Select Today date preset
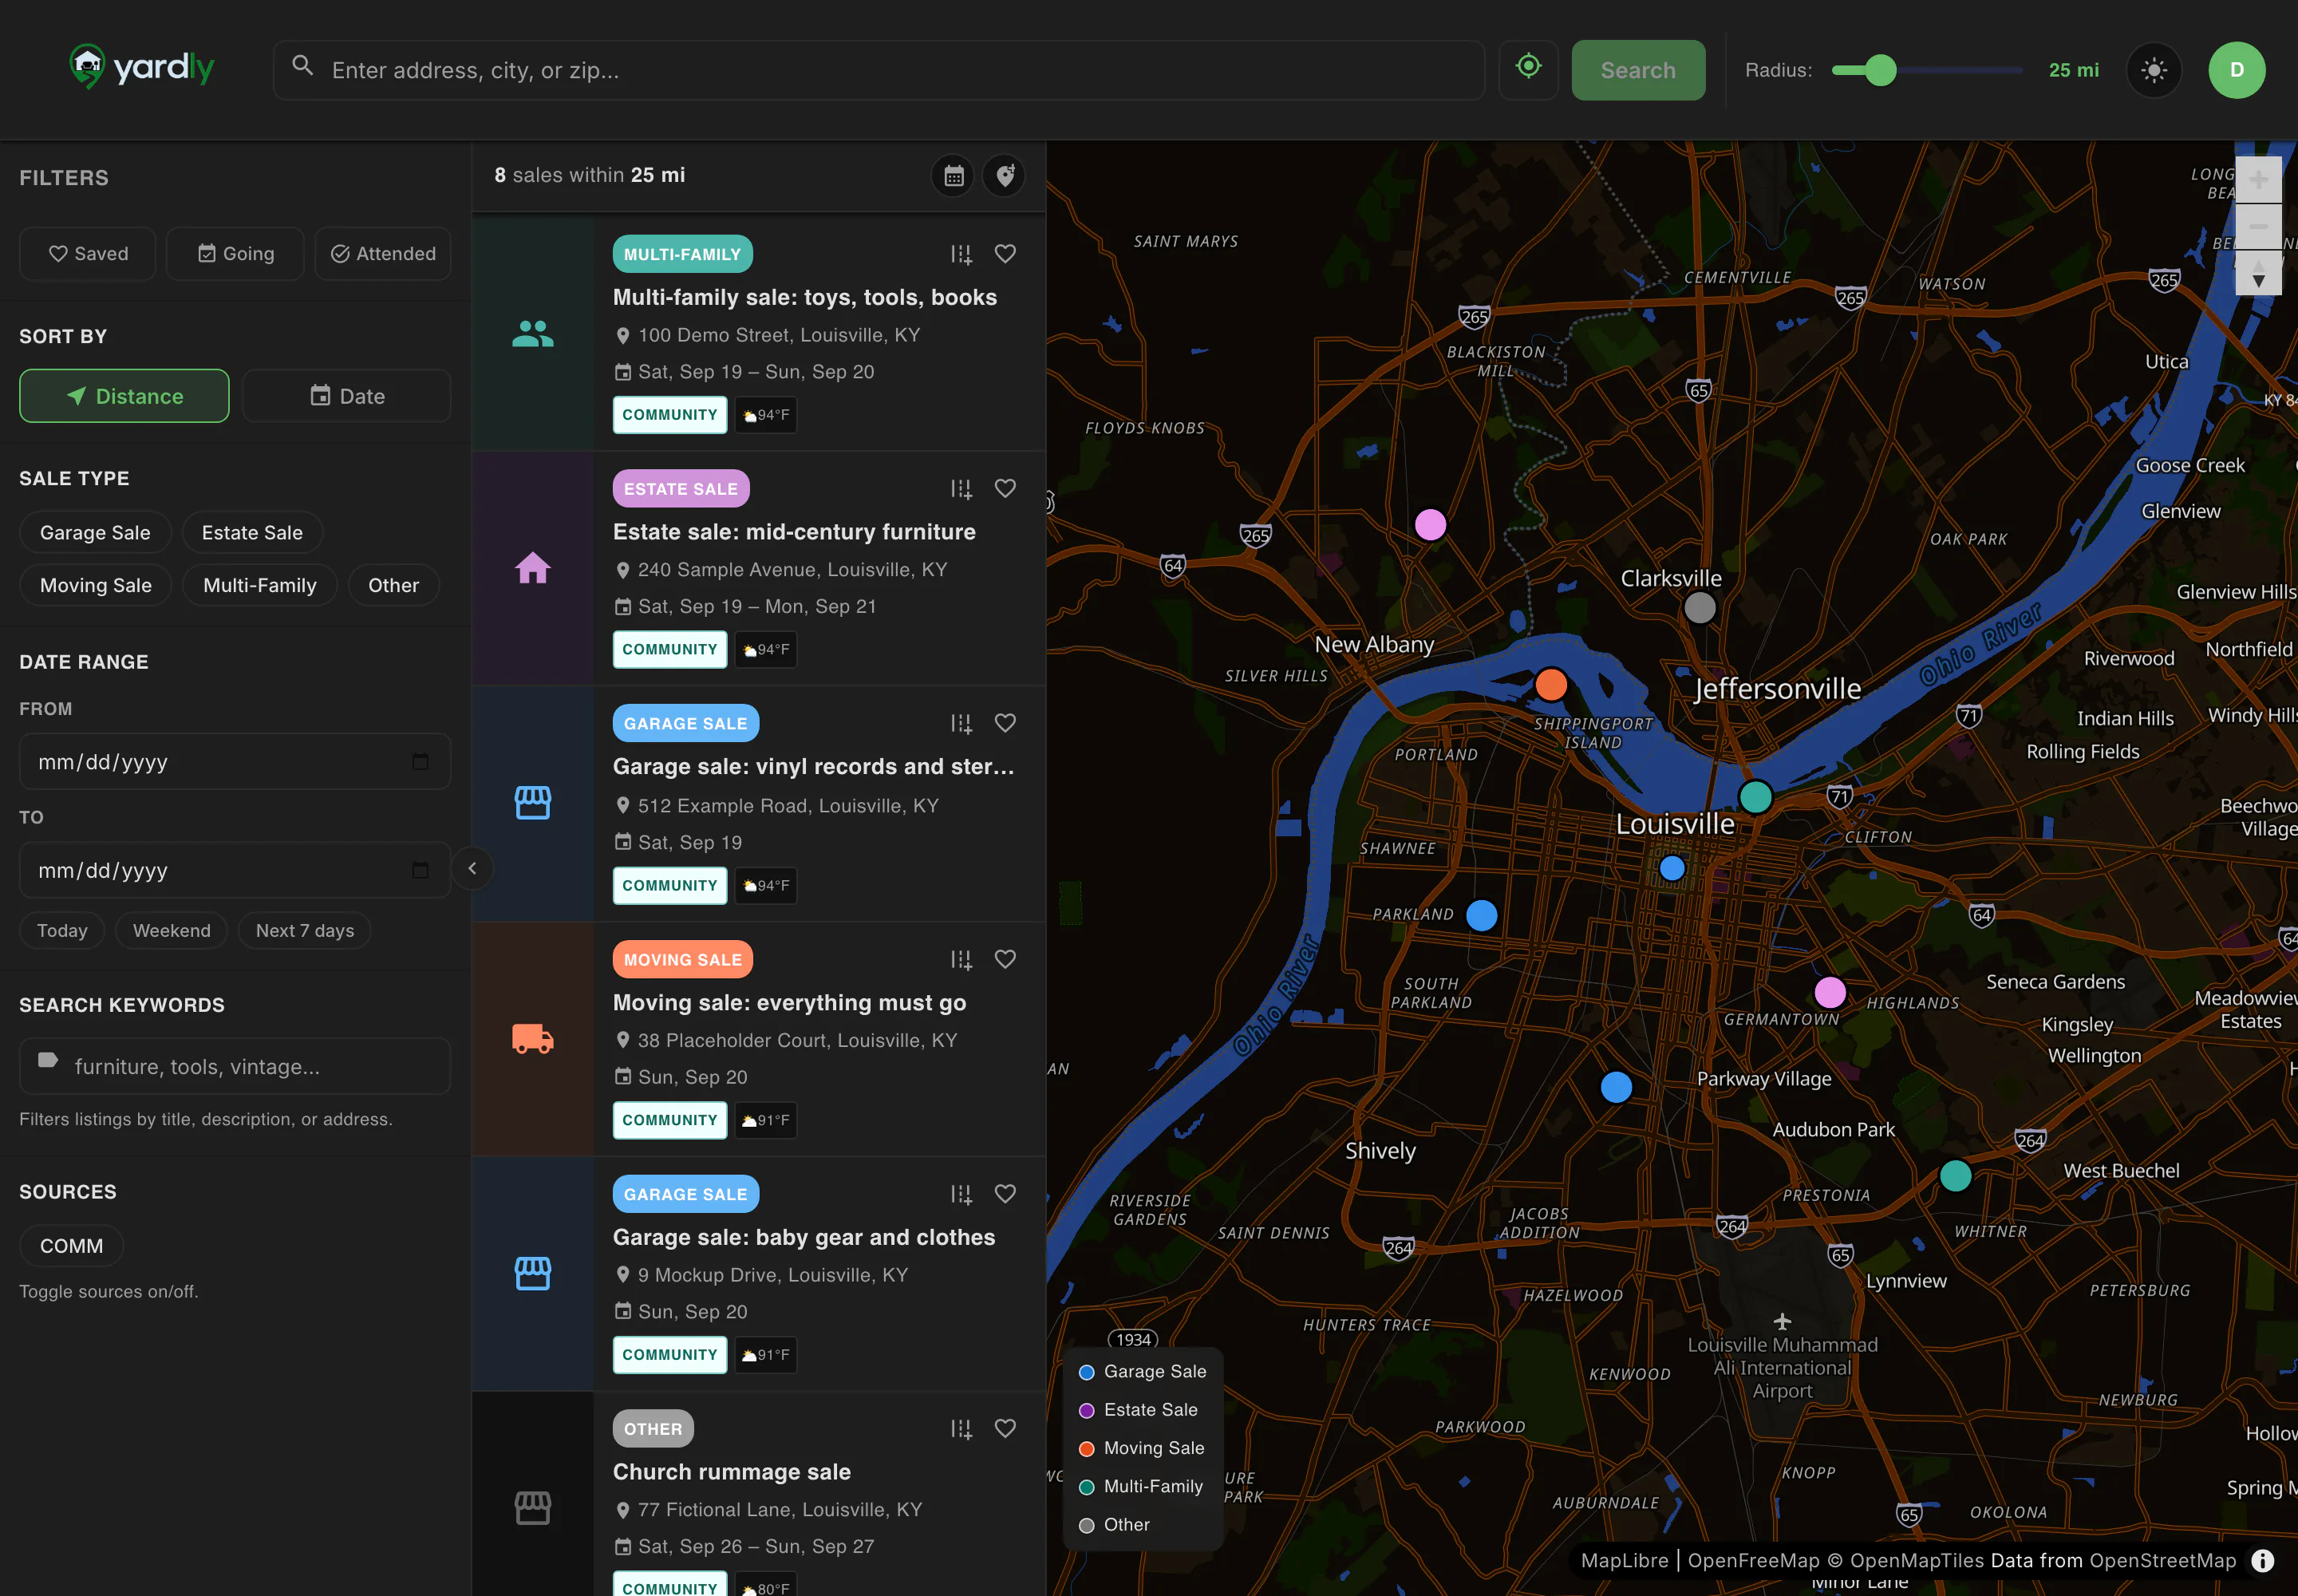 tap(62, 931)
